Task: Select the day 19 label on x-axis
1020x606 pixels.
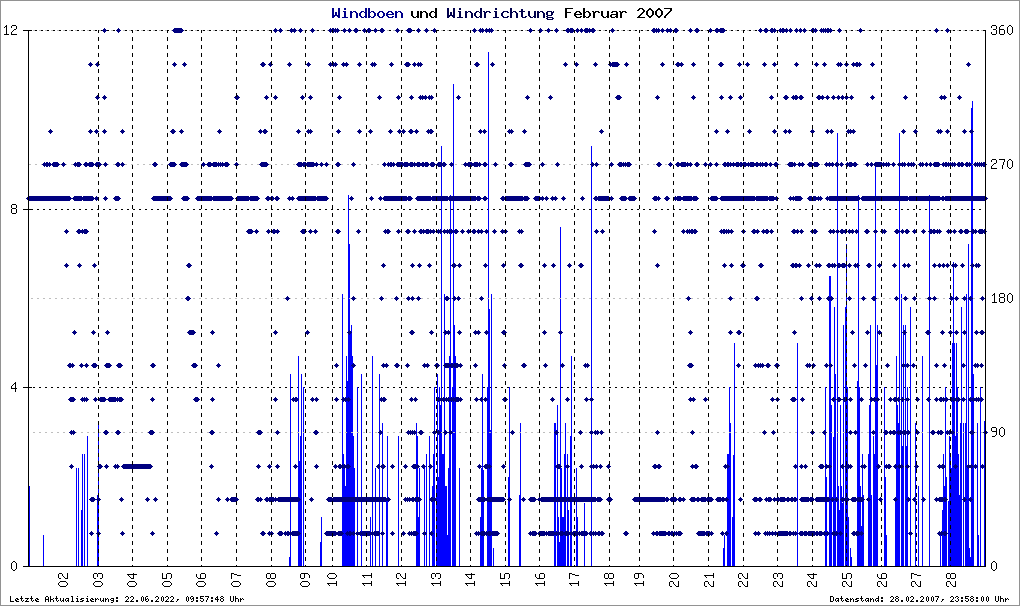Action: (639, 579)
